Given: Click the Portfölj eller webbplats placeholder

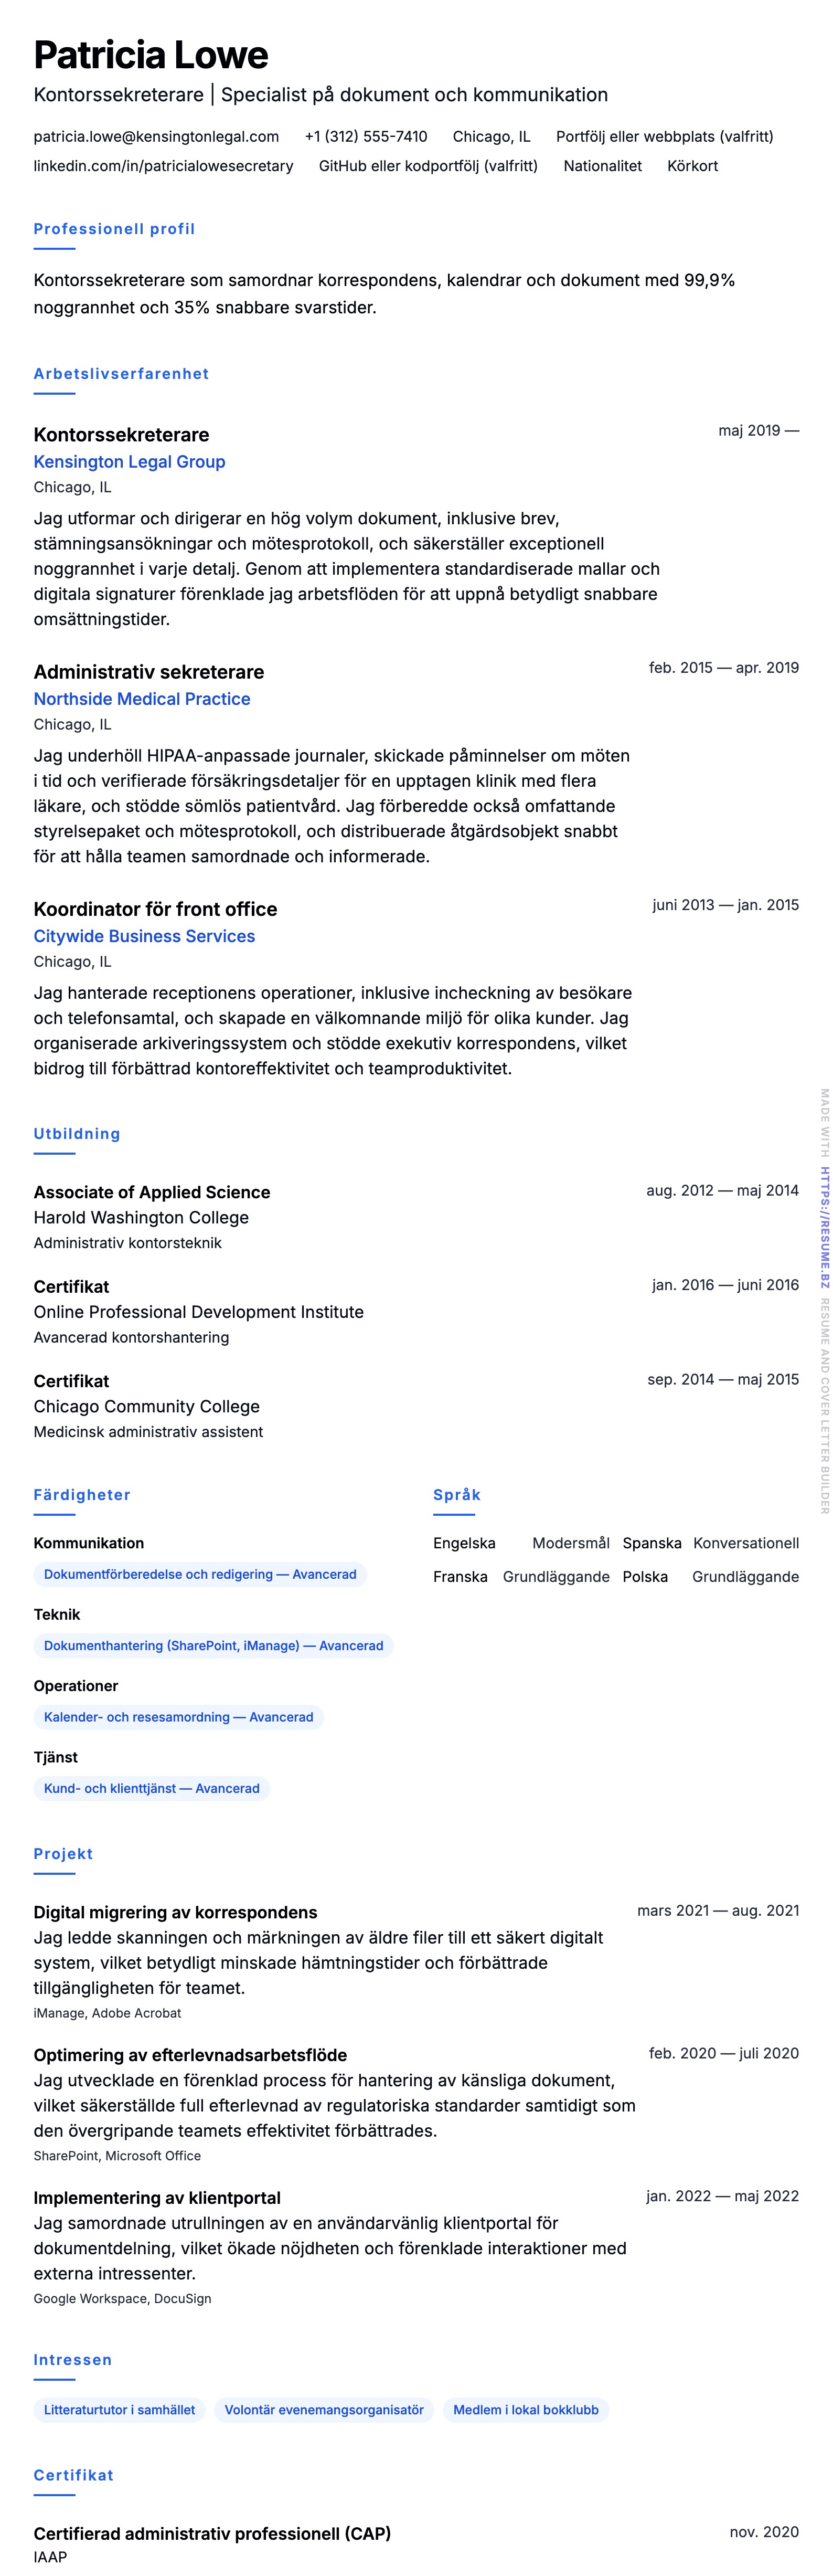Looking at the screenshot, I should click(664, 137).
